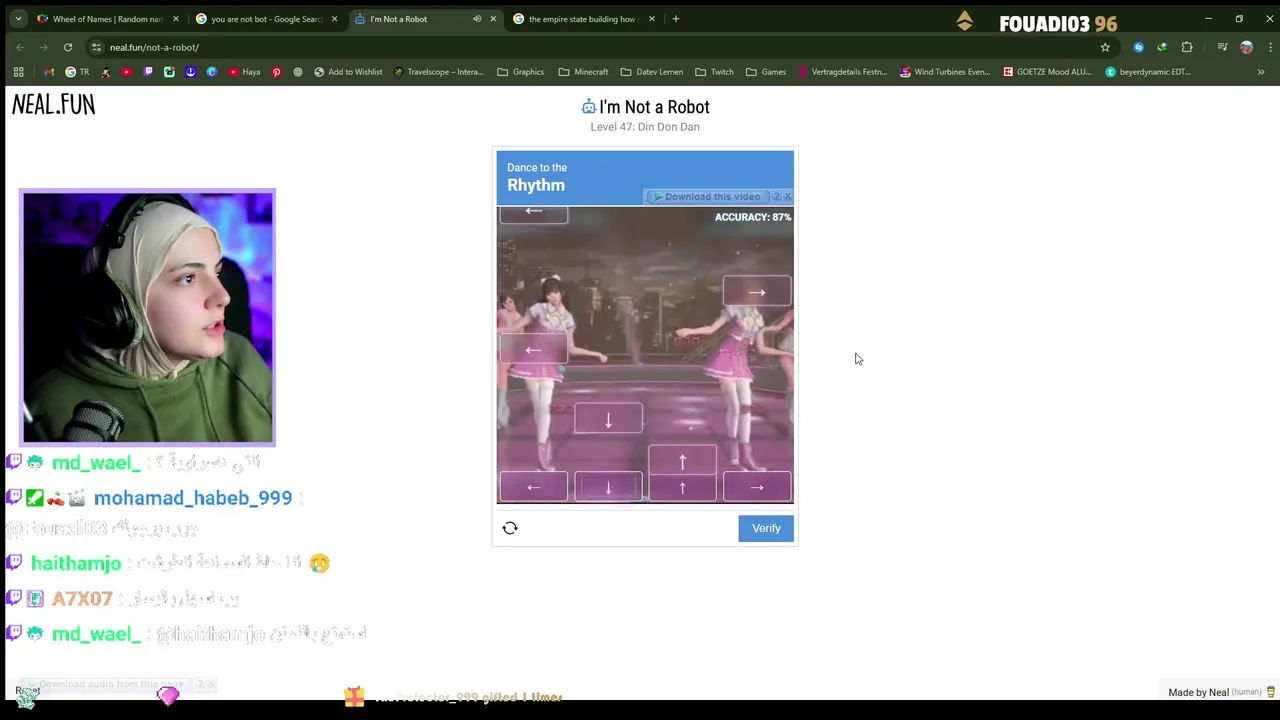
Task: Close the Download this video overlay
Action: [x=788, y=197]
